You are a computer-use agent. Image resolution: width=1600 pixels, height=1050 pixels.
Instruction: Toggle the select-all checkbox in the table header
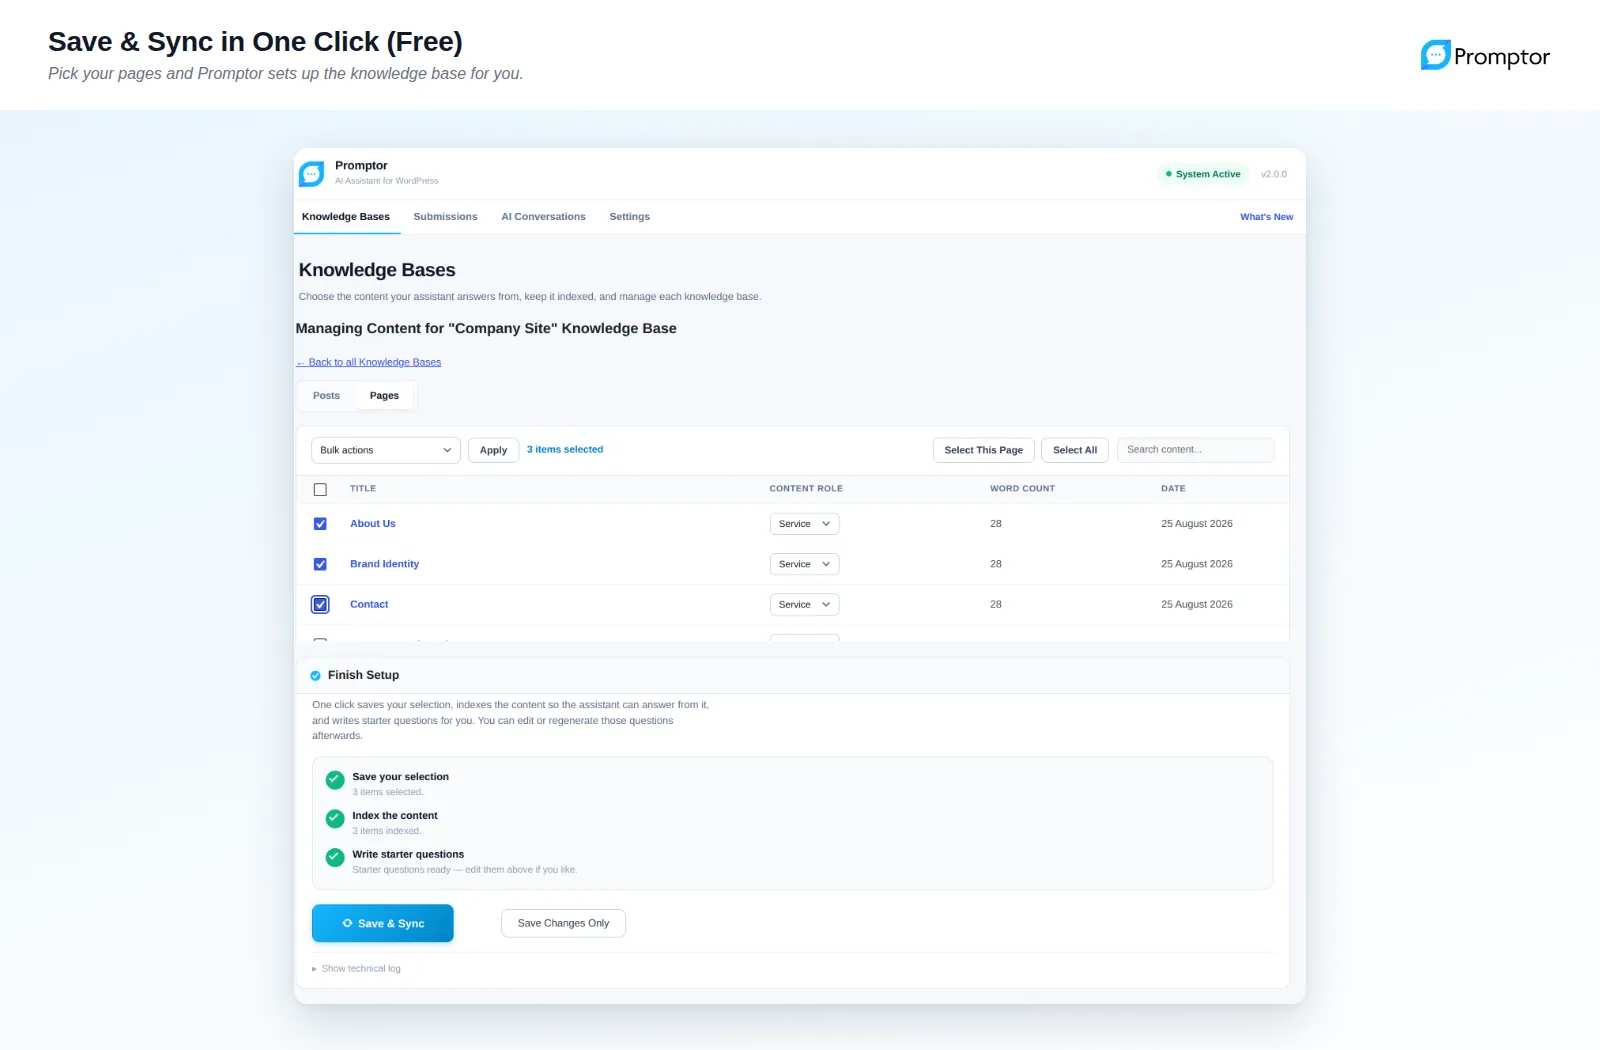pos(320,489)
